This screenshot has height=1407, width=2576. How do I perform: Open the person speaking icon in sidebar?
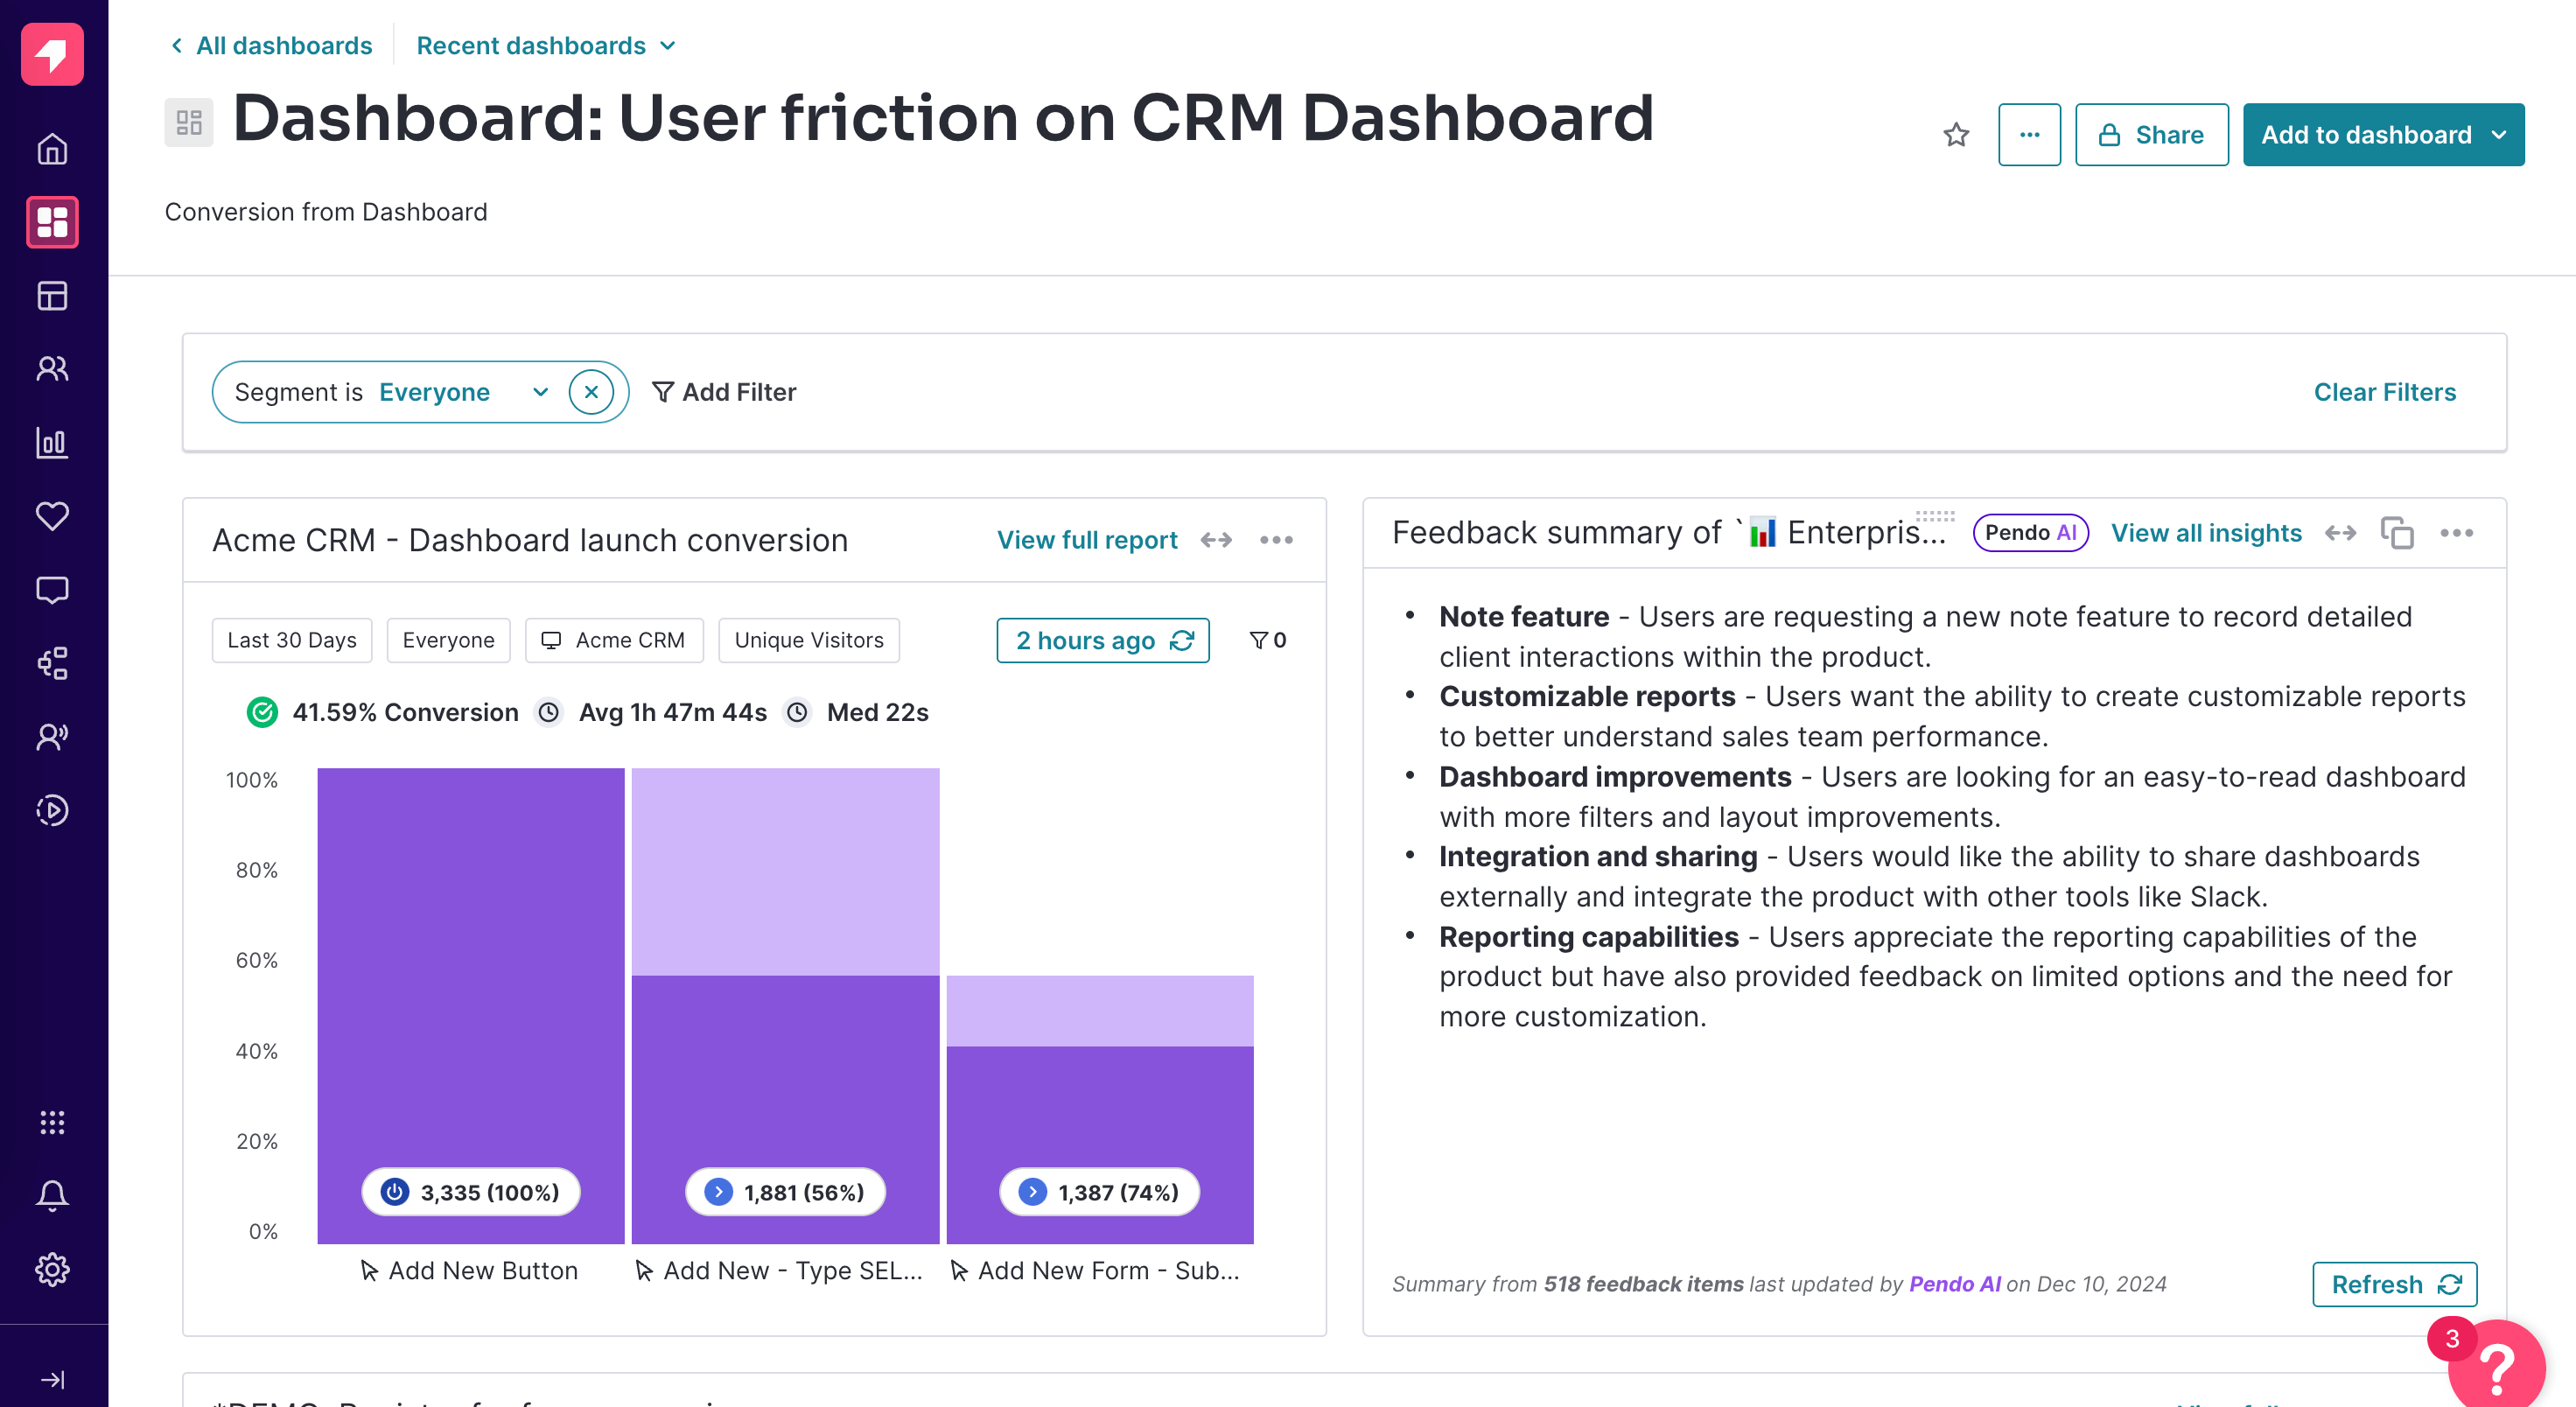(x=52, y=737)
